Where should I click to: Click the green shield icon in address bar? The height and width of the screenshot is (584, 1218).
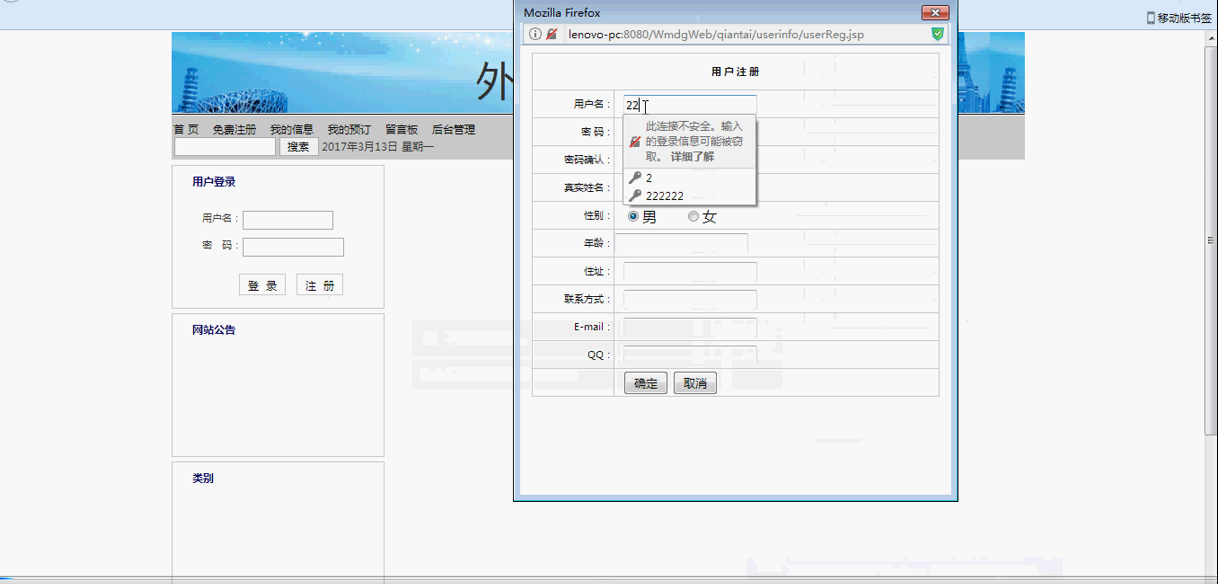pyautogui.click(x=937, y=34)
